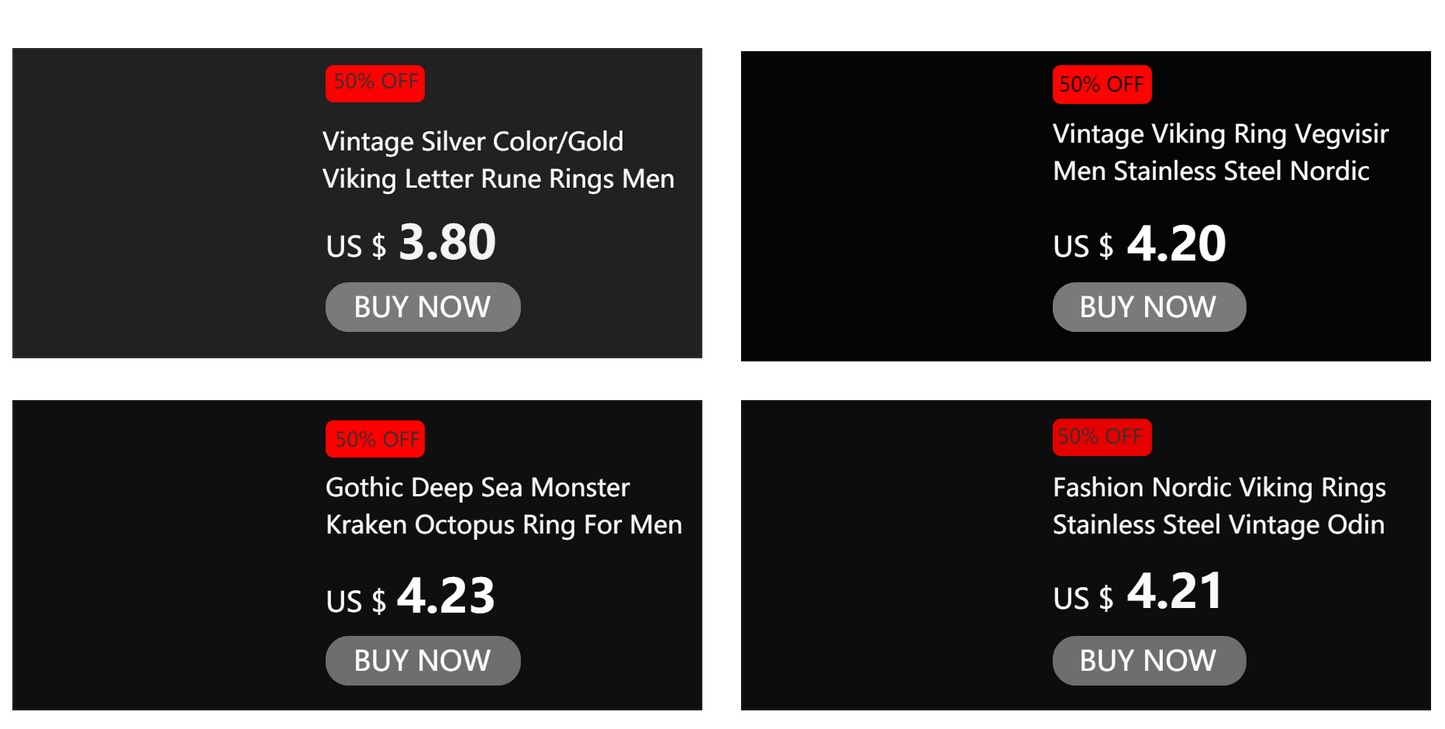Click BUY NOW for Vegvisir Viking Ring
1445x729 pixels.
1149,307
